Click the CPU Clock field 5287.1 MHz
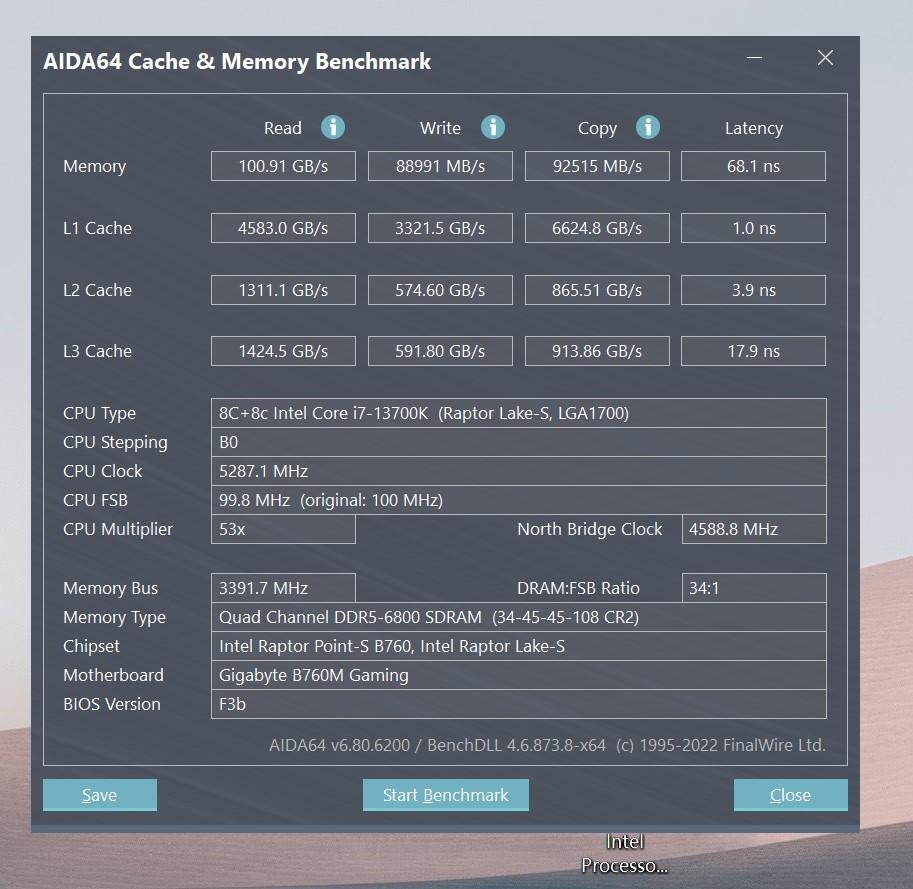The width and height of the screenshot is (913, 889). [x=518, y=471]
